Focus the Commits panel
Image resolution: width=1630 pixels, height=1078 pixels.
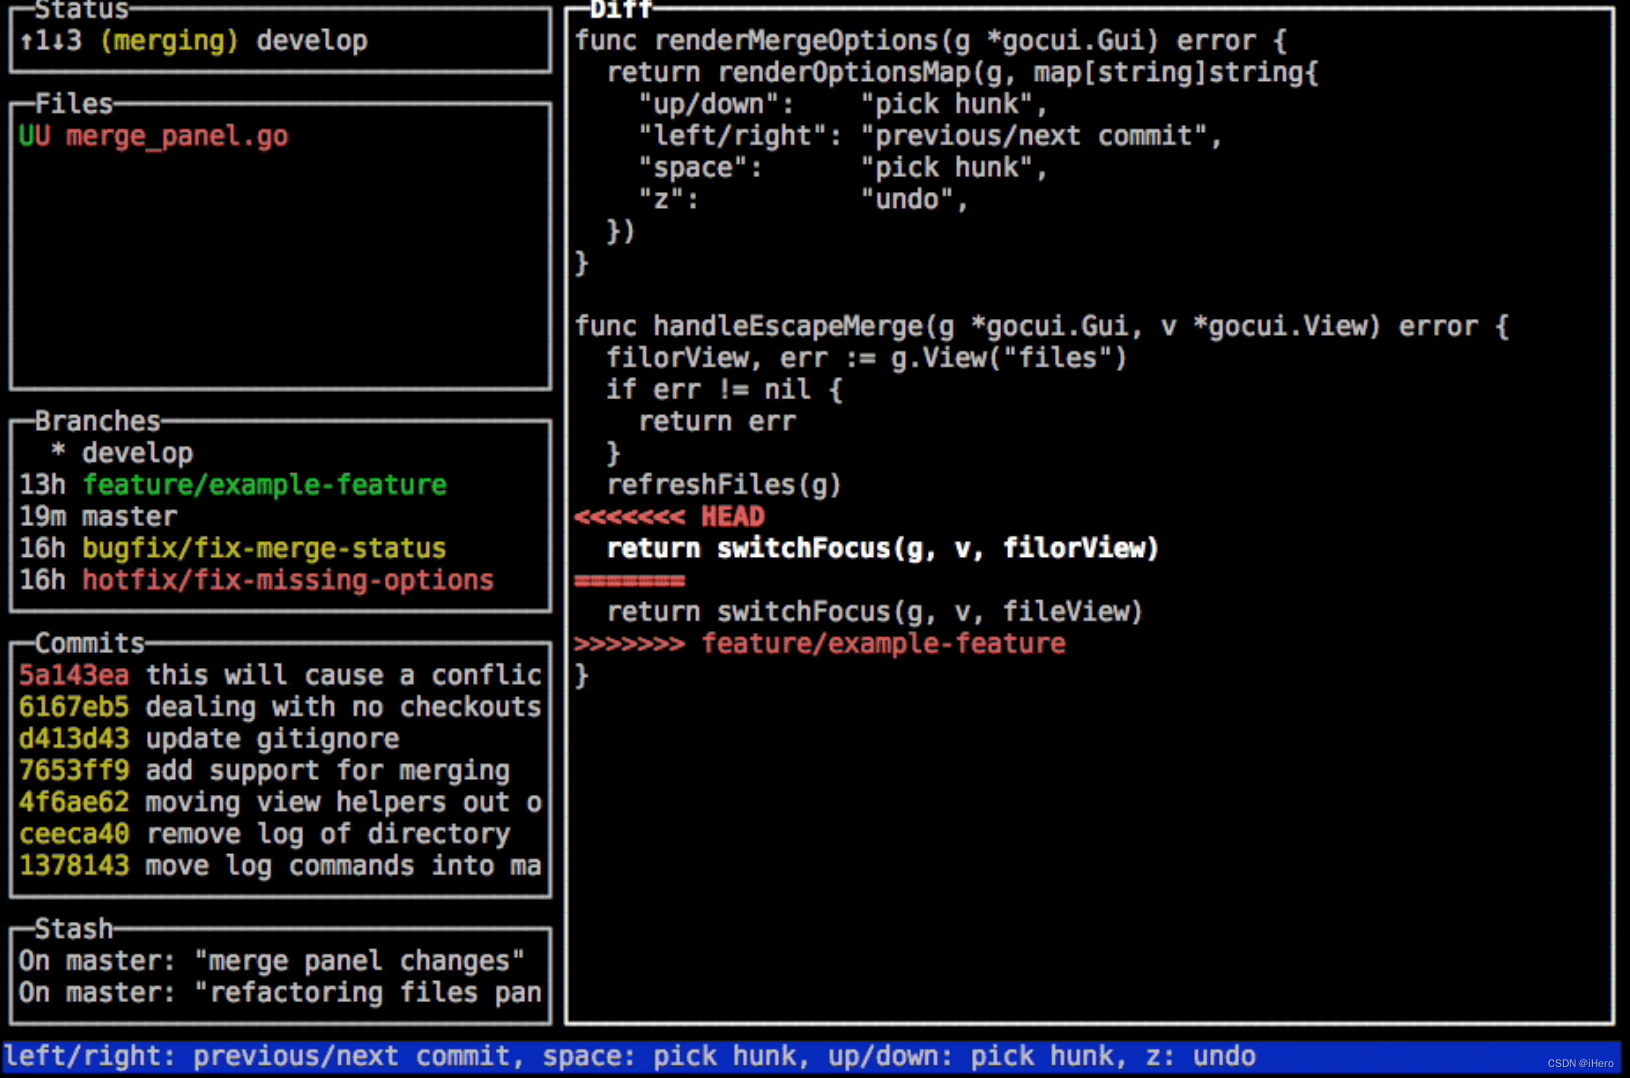click(88, 643)
